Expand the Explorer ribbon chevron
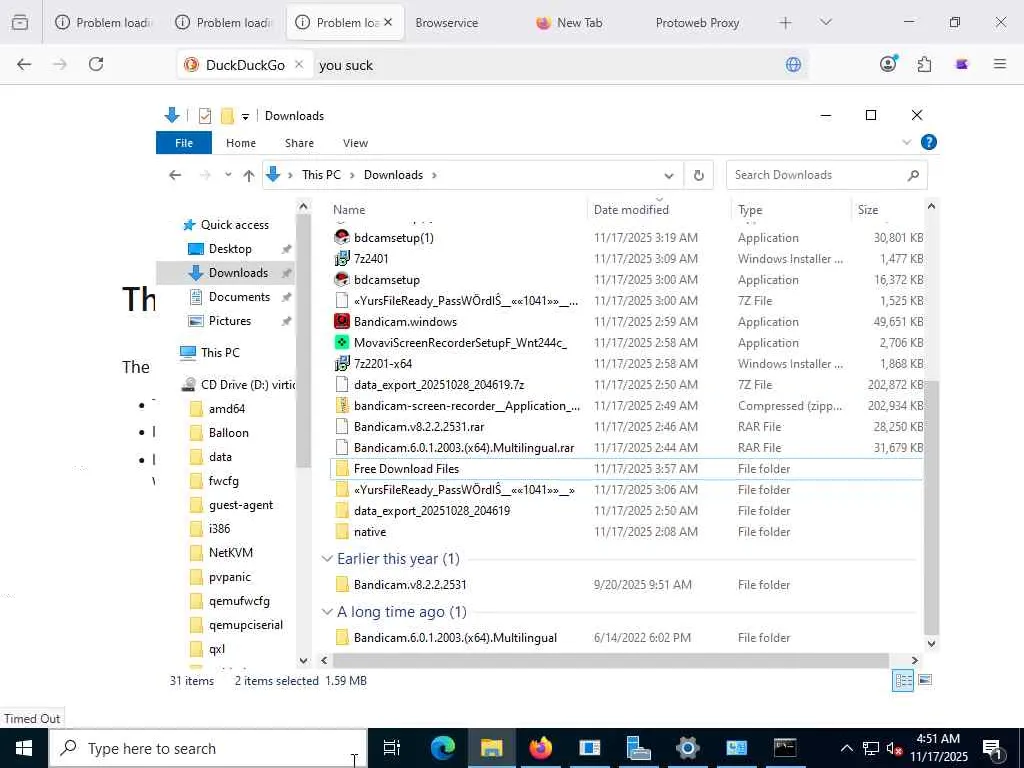 (906, 142)
